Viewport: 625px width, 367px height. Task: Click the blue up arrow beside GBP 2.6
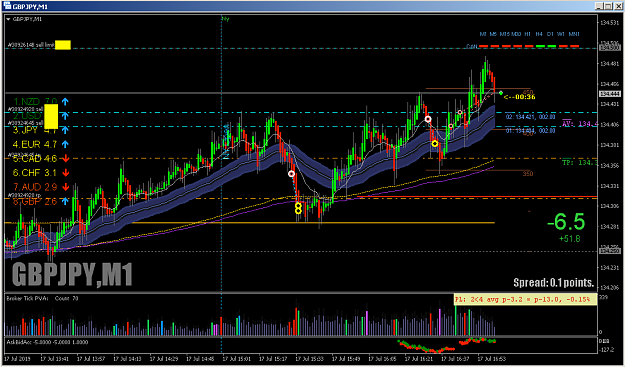[65, 201]
